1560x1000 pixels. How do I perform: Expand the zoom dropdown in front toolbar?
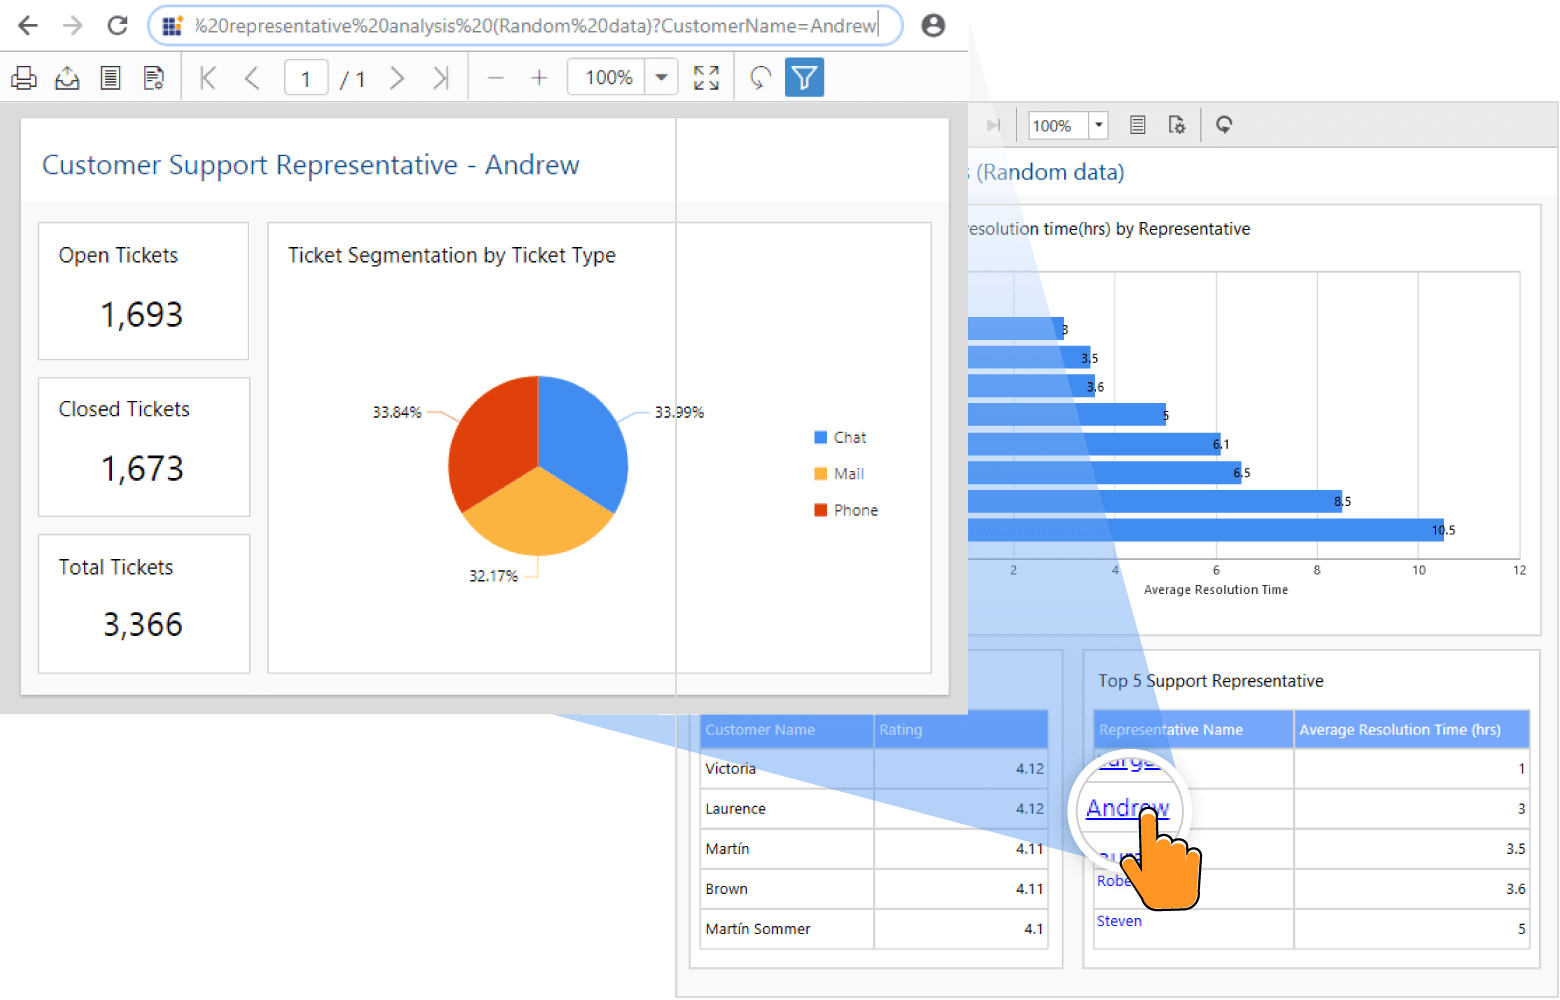point(661,78)
